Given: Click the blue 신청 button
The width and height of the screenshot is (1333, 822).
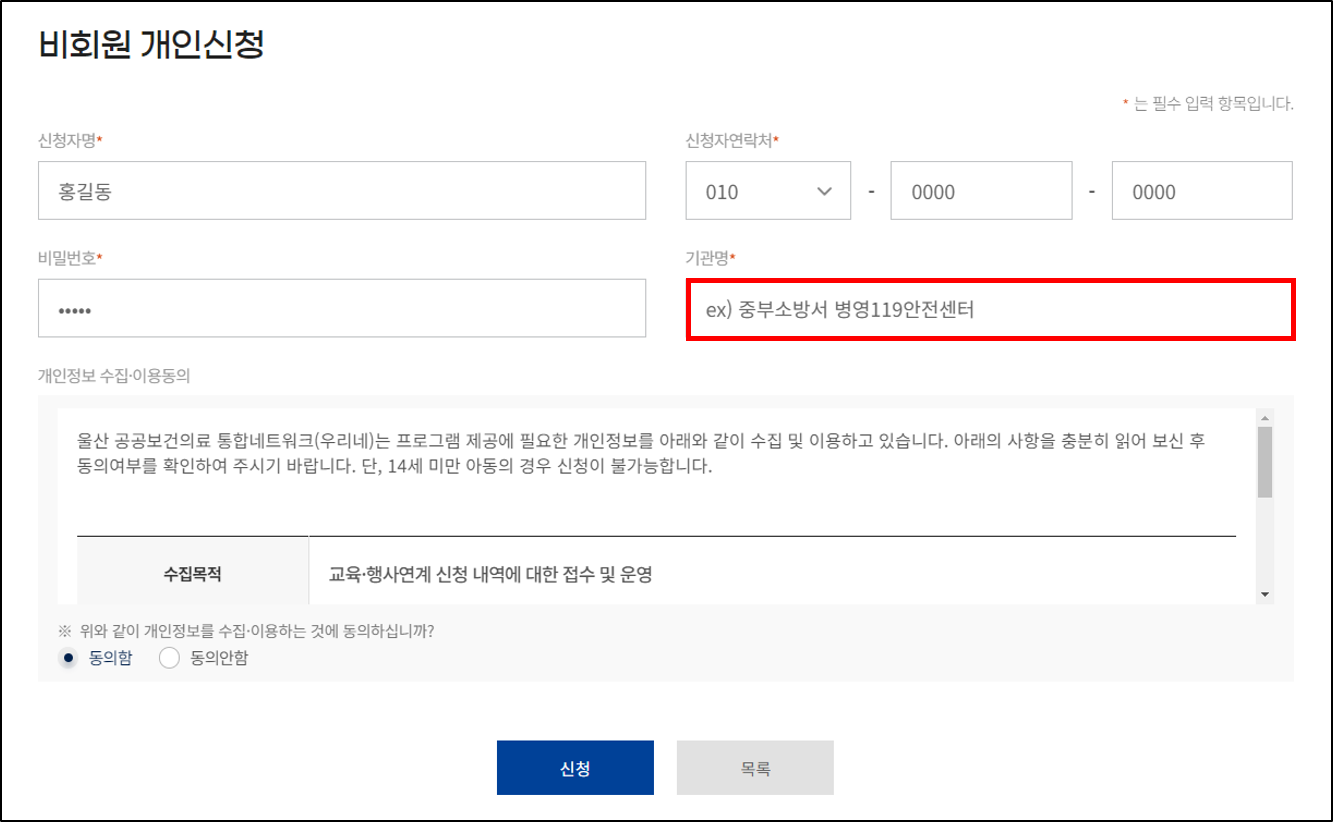Looking at the screenshot, I should 575,768.
